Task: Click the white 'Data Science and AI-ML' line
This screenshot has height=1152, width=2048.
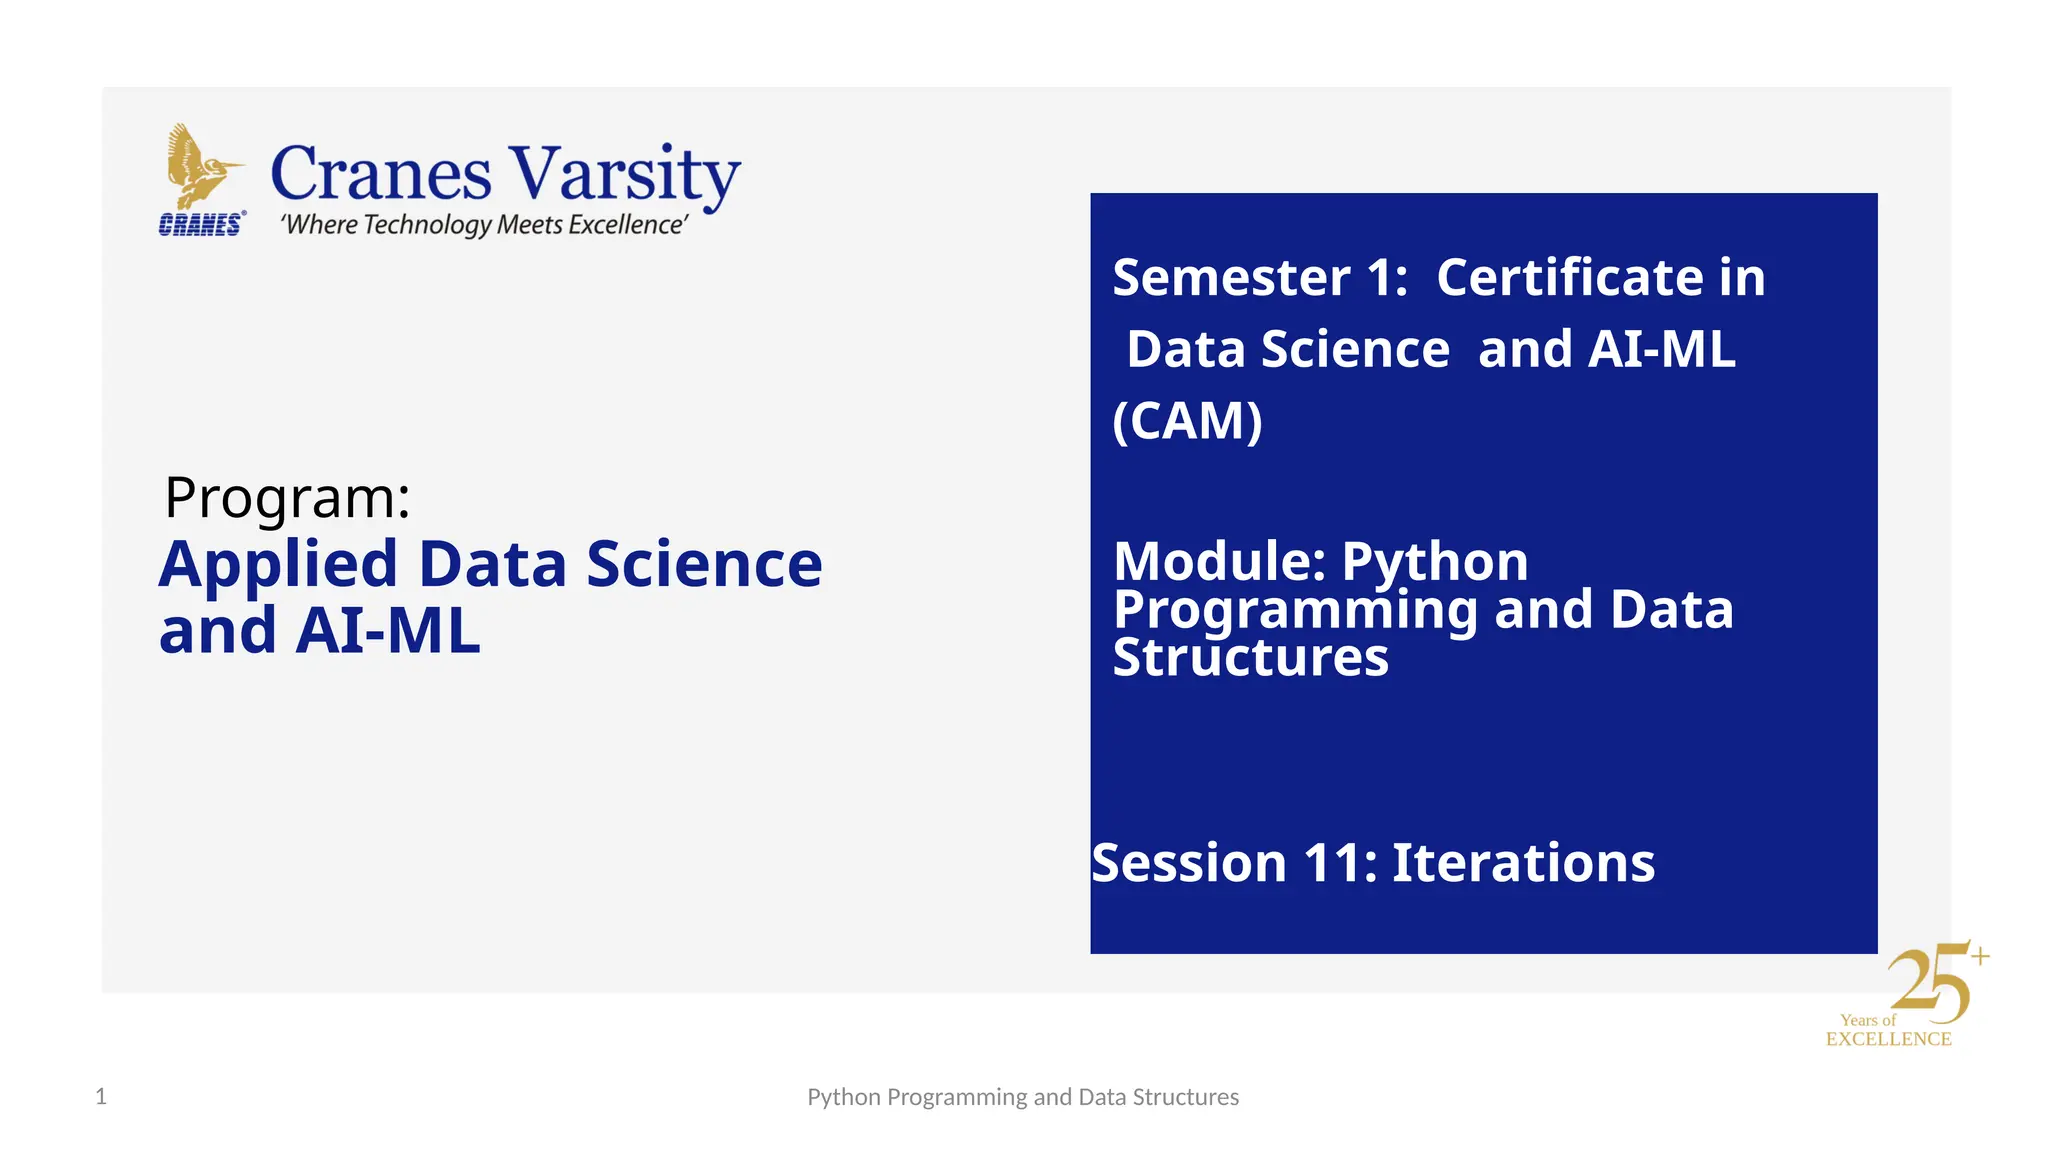Action: pyautogui.click(x=1430, y=349)
